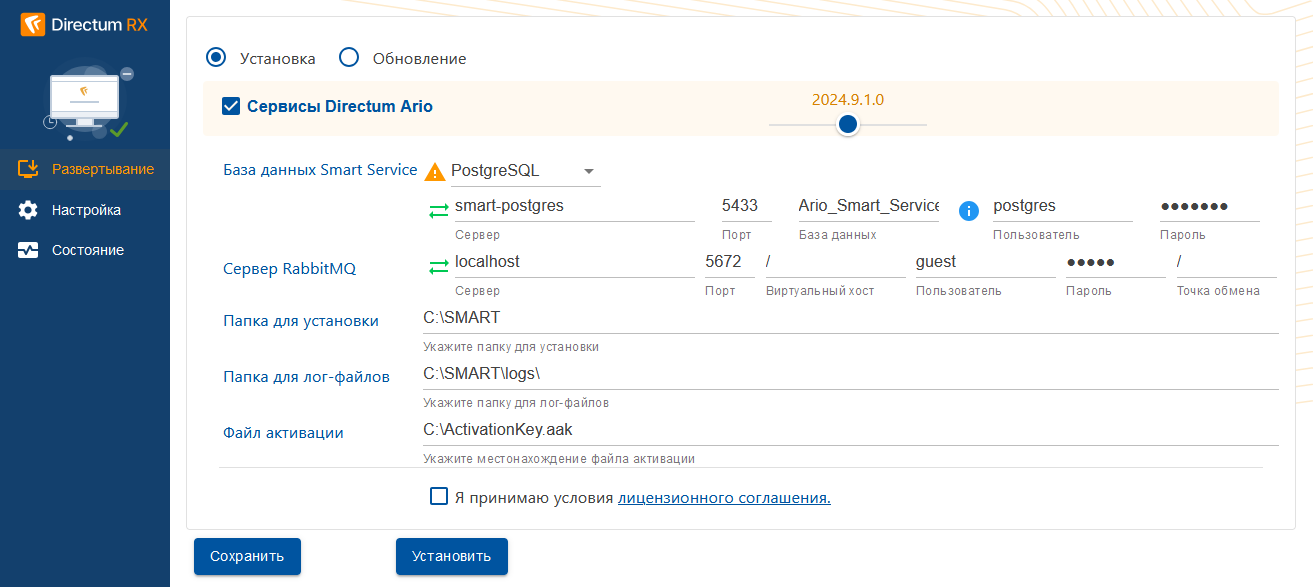
Task: Click the version 2024.9.1.0 slider handle
Action: click(848, 124)
